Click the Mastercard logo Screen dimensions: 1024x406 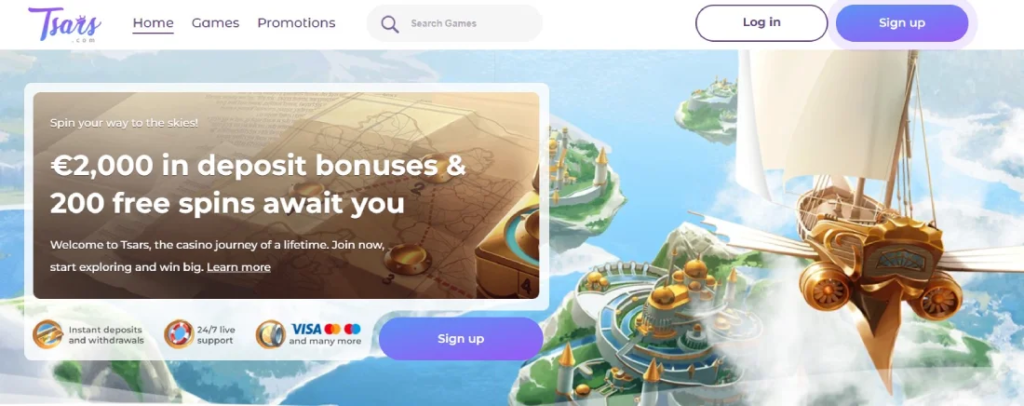click(332, 329)
